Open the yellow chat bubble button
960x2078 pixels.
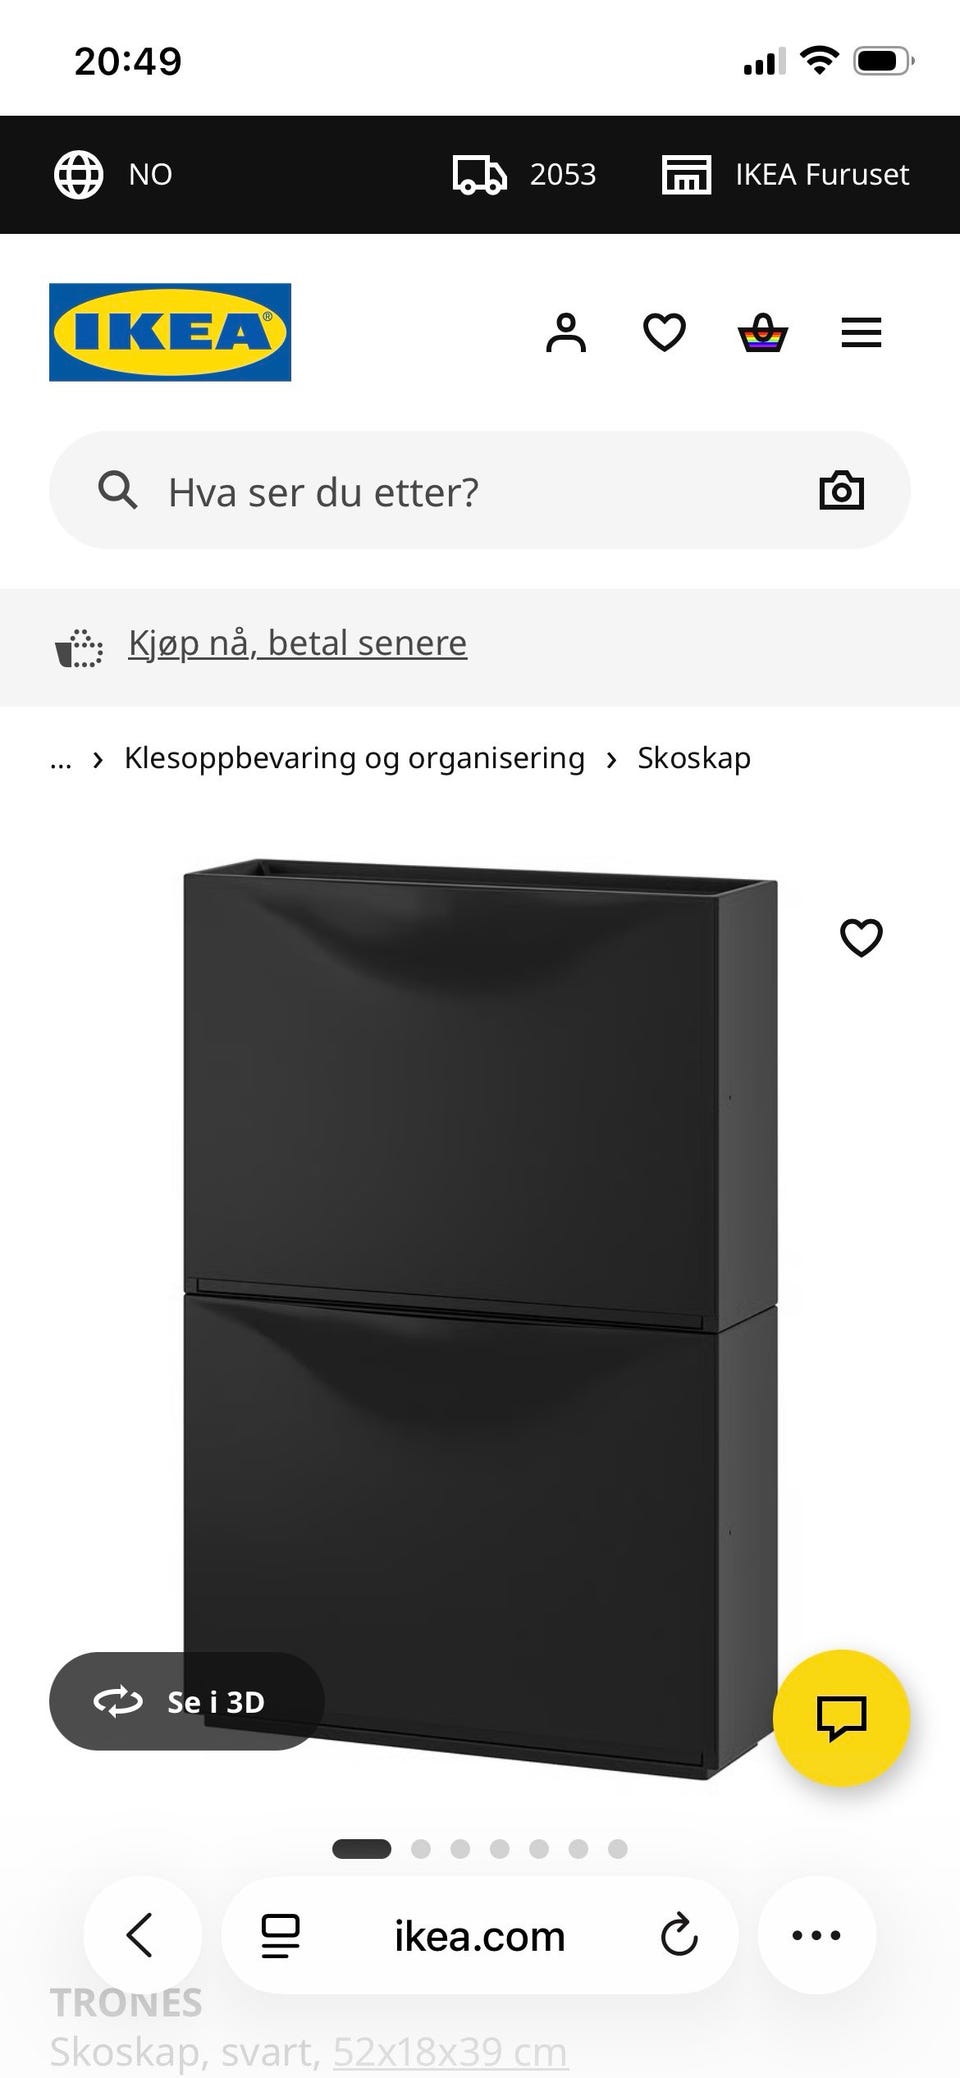[x=841, y=1718]
